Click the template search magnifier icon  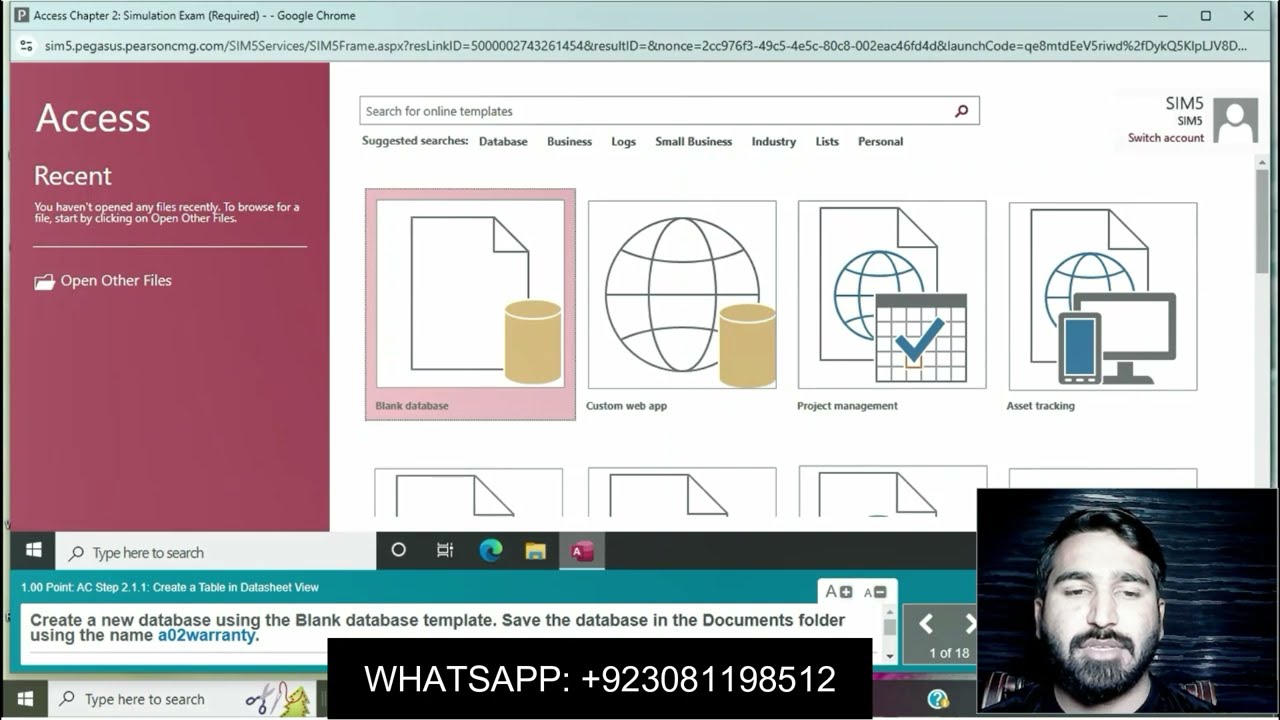(x=962, y=111)
